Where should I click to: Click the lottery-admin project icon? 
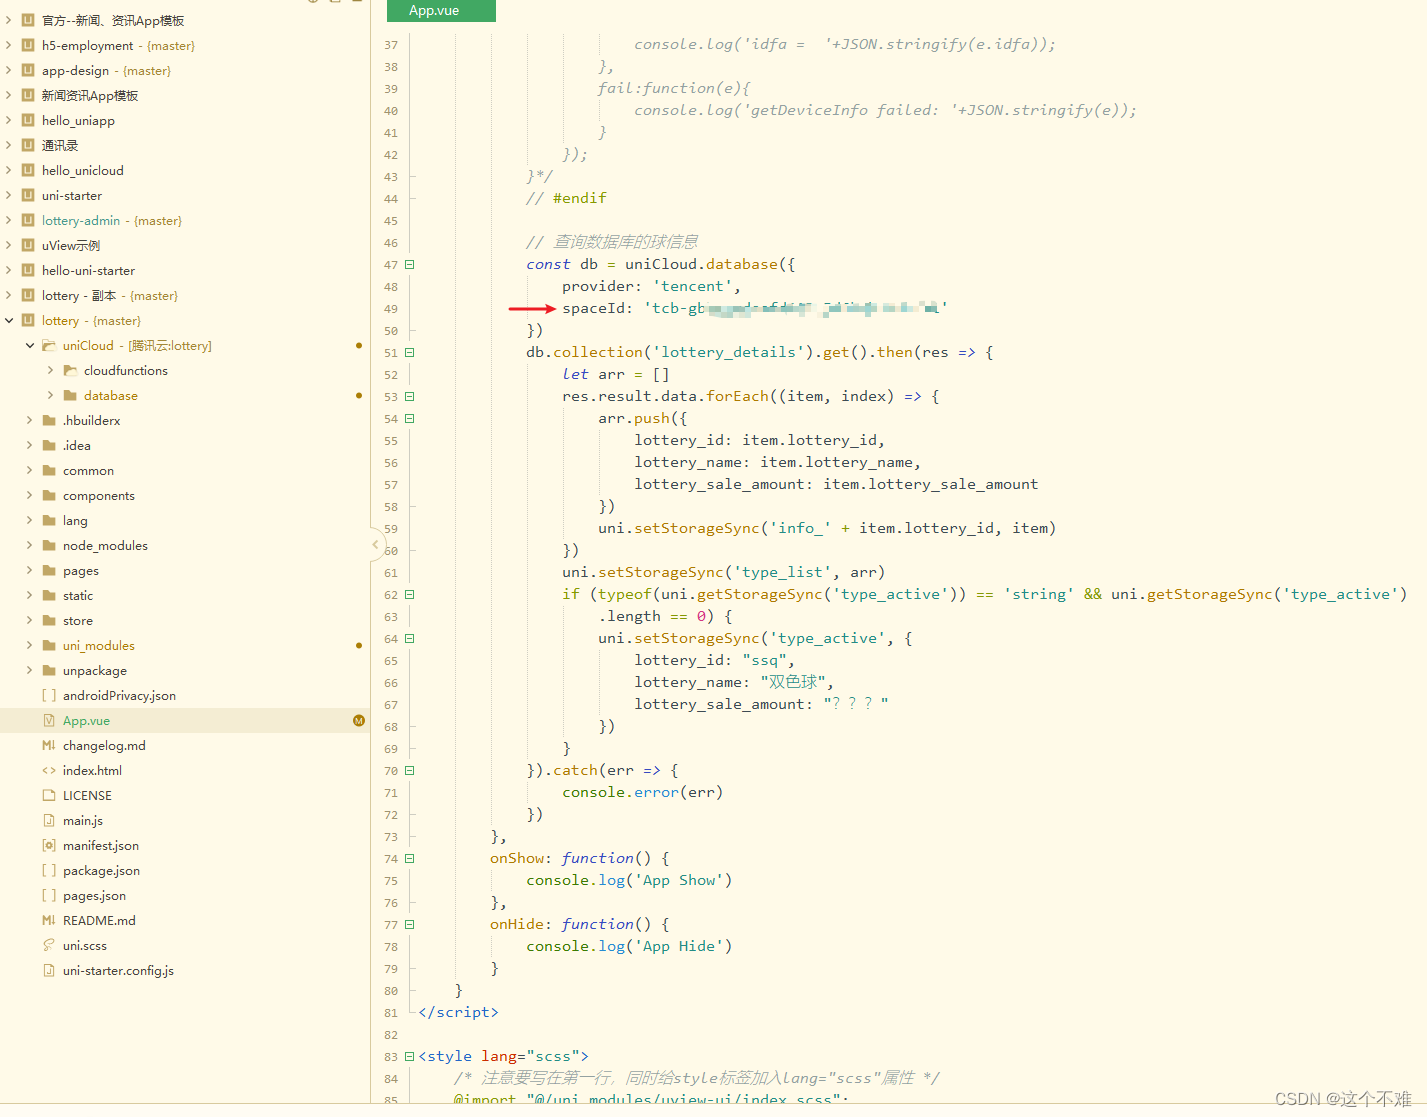[28, 220]
